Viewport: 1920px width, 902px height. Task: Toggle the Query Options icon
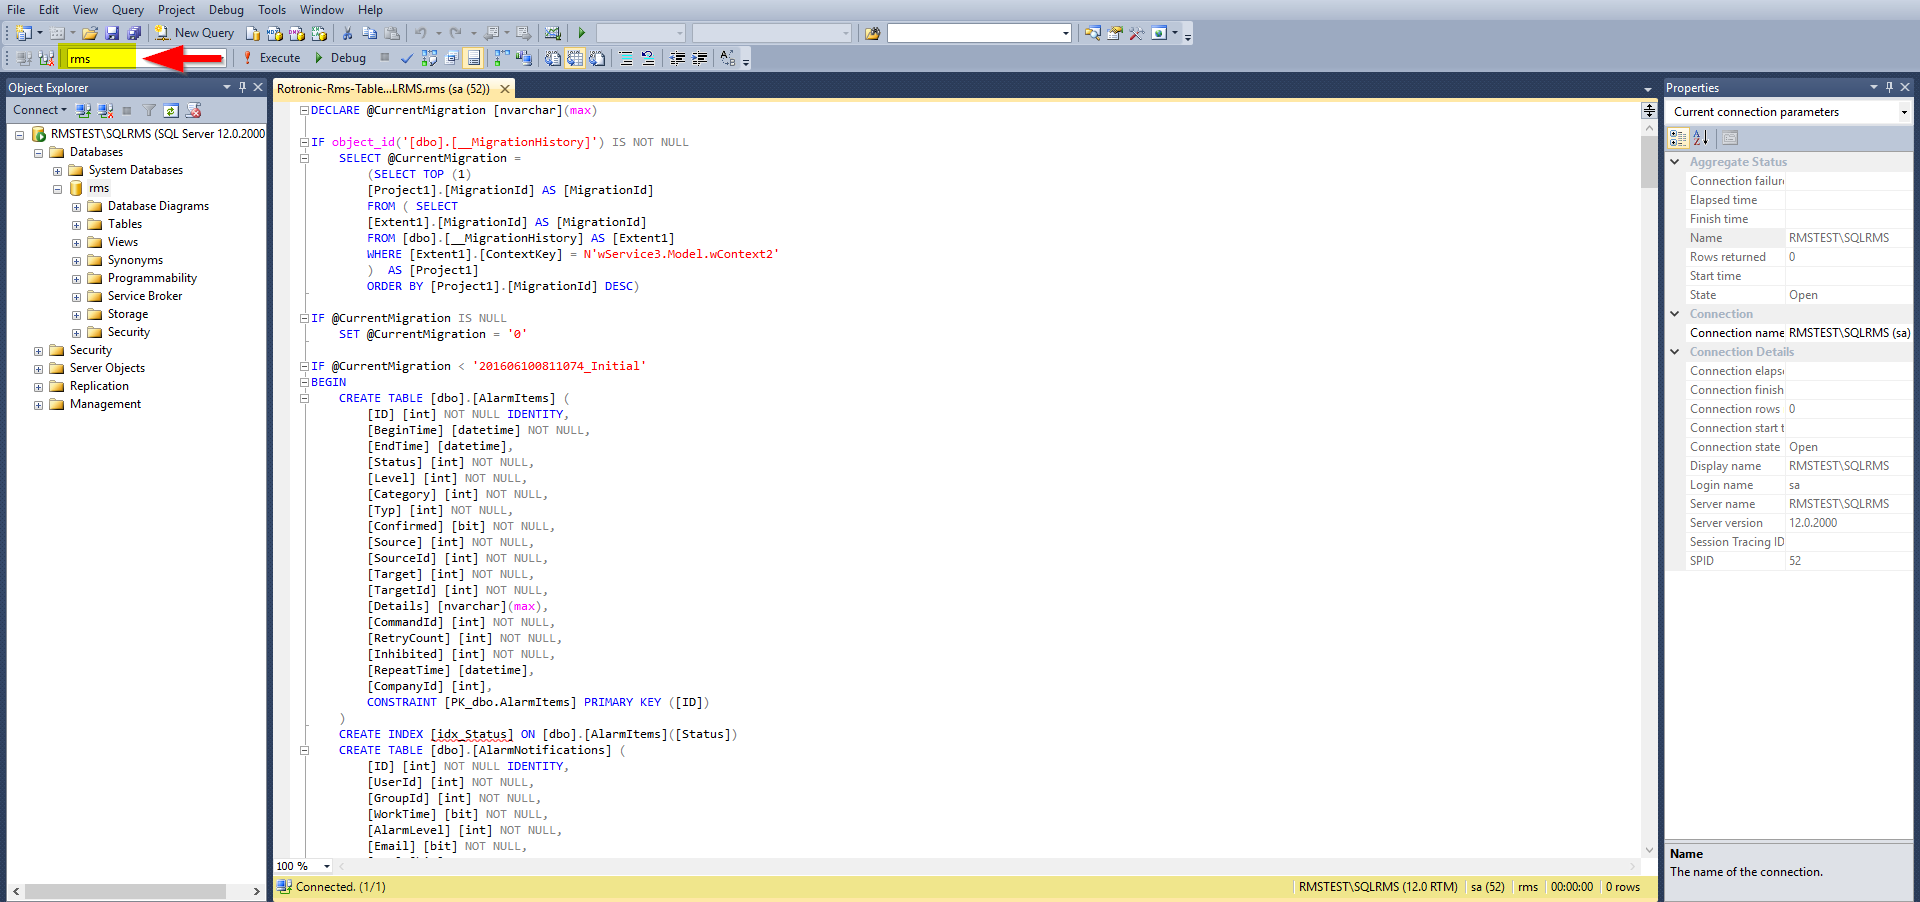tap(452, 58)
